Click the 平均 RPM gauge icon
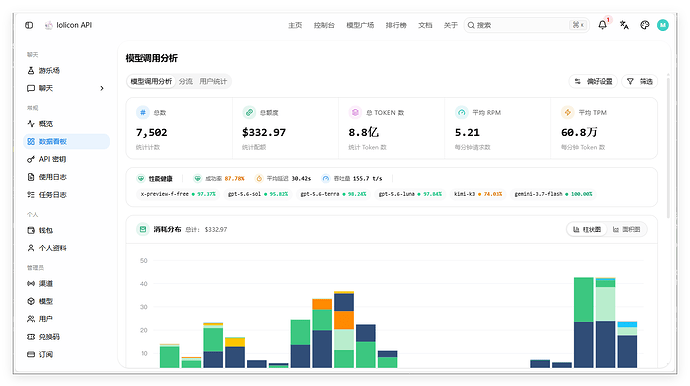The image size is (690, 386). pos(461,113)
